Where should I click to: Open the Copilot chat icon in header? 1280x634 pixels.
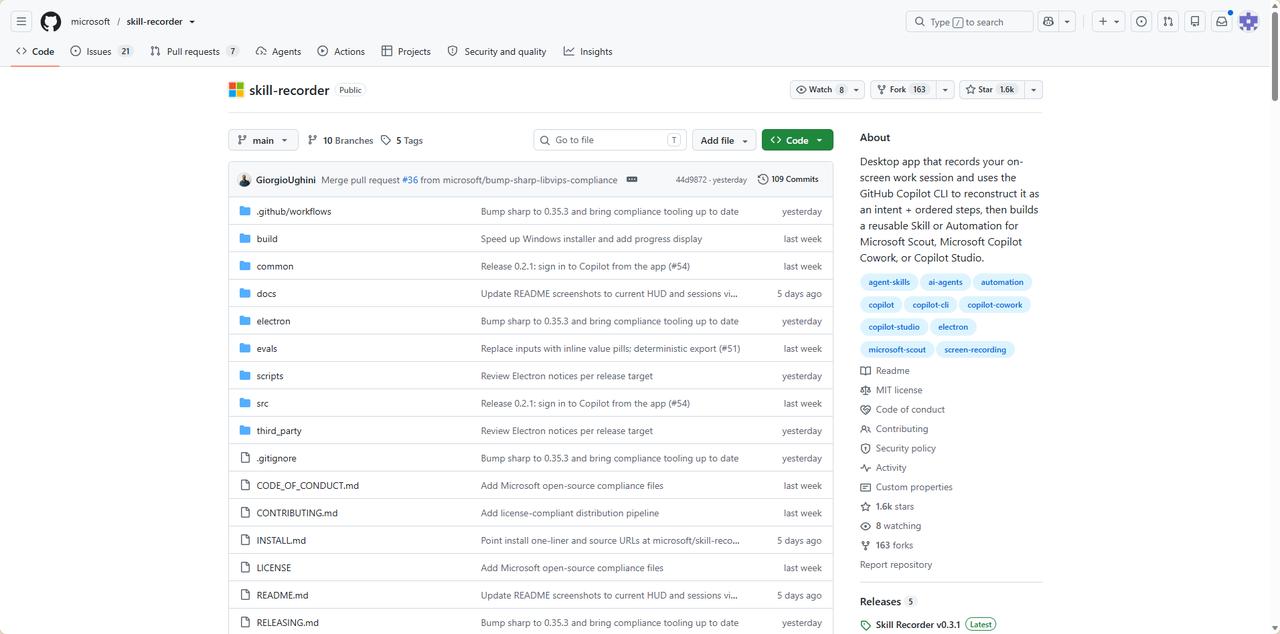(1048, 21)
